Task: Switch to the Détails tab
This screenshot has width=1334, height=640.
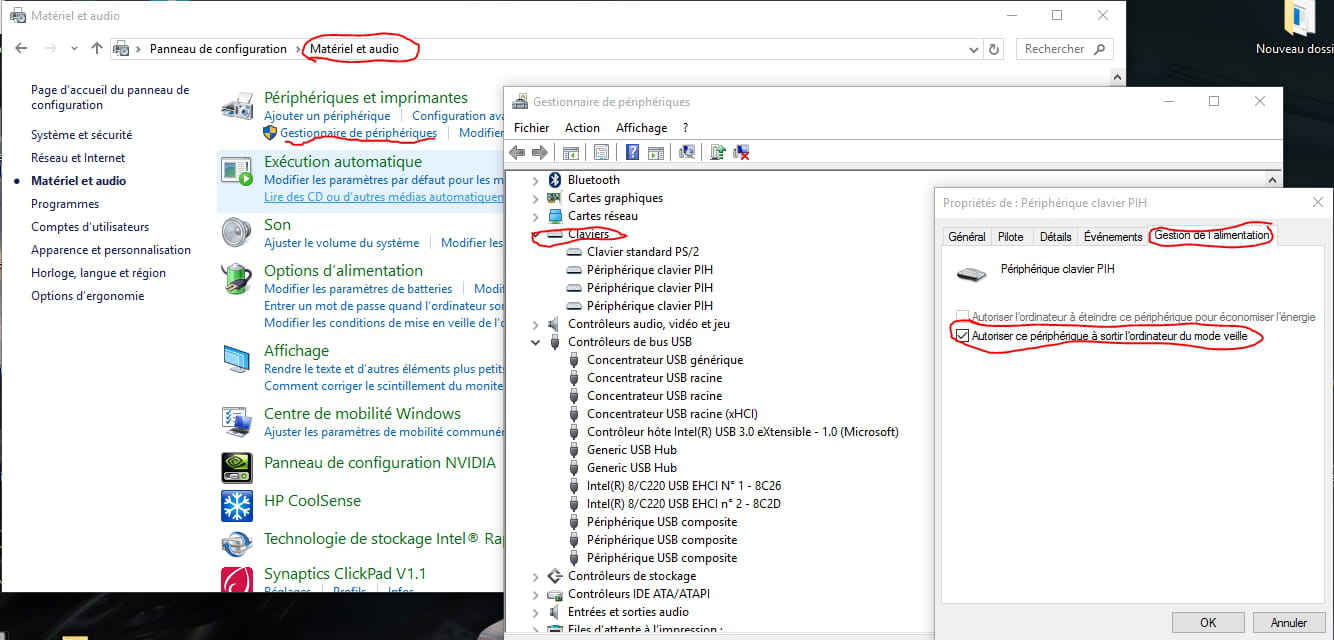Action: tap(1055, 237)
